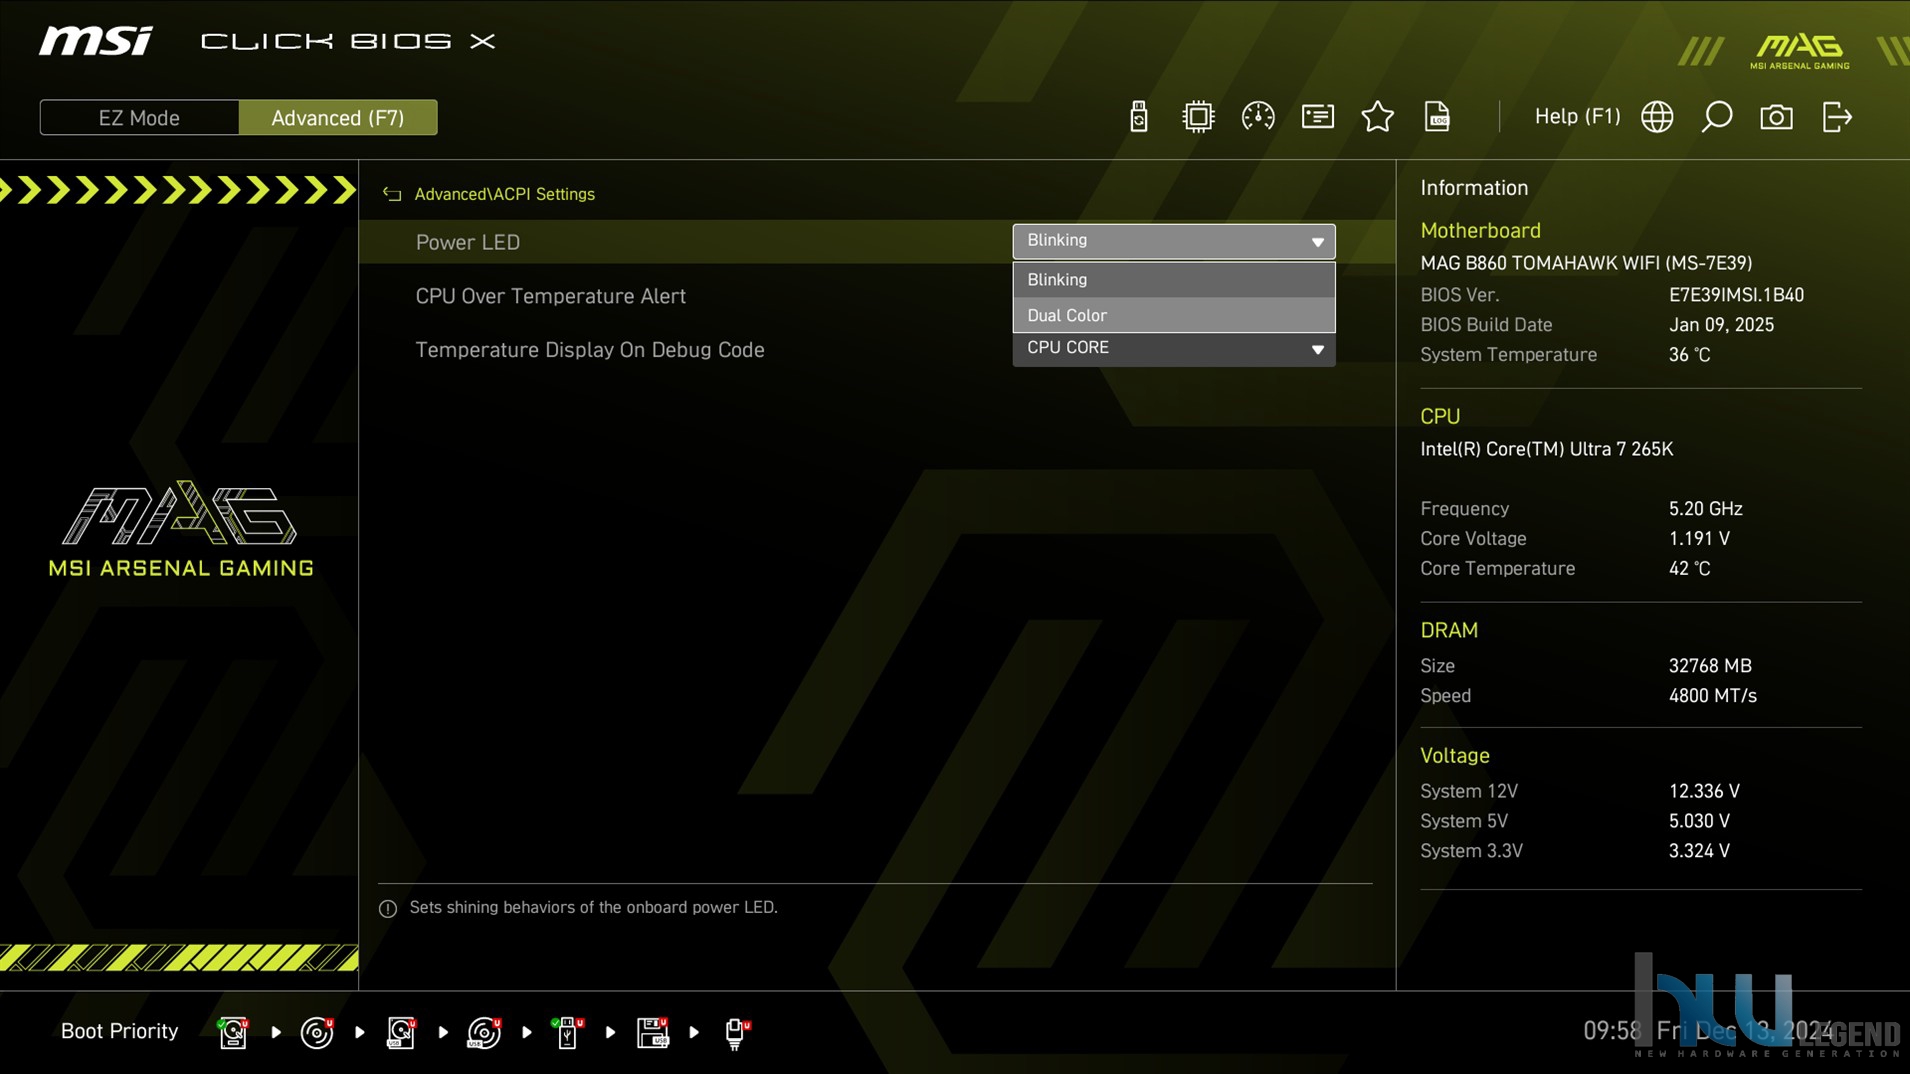This screenshot has height=1074, width=1910.
Task: Click the Frequency value 5.20 GHz
Action: (x=1705, y=509)
